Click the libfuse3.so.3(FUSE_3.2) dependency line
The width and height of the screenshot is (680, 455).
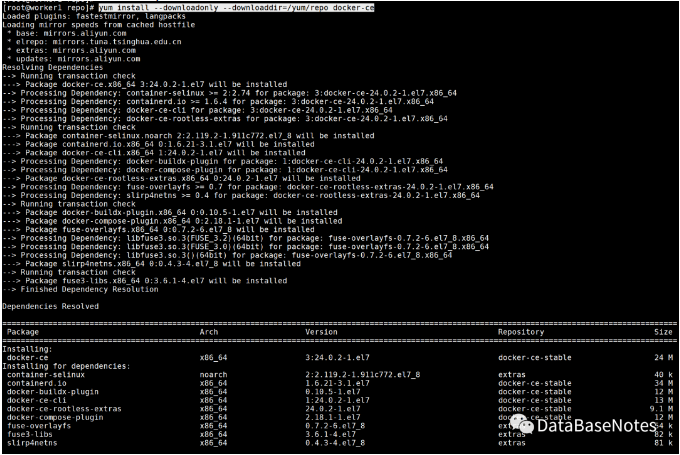pyautogui.click(x=245, y=238)
